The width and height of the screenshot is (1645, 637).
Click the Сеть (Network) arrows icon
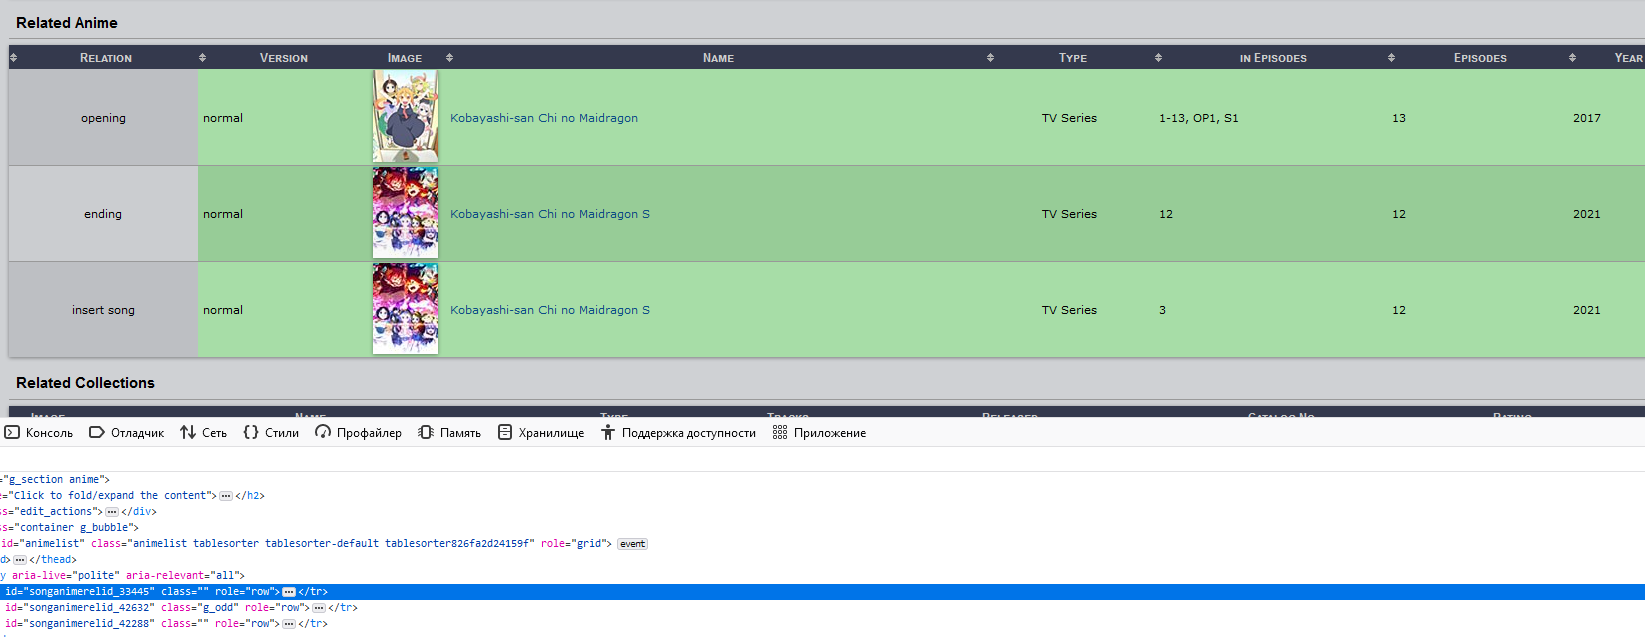point(188,432)
